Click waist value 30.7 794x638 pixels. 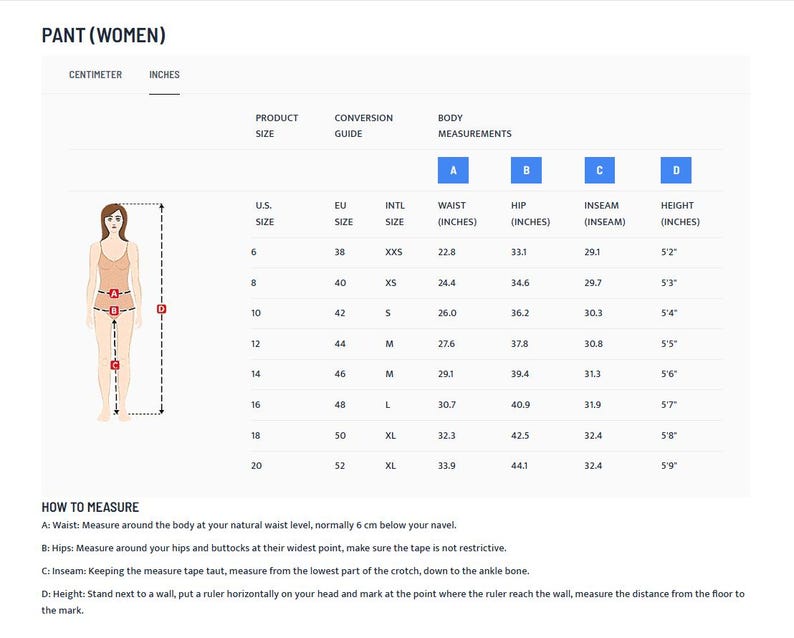click(x=447, y=405)
